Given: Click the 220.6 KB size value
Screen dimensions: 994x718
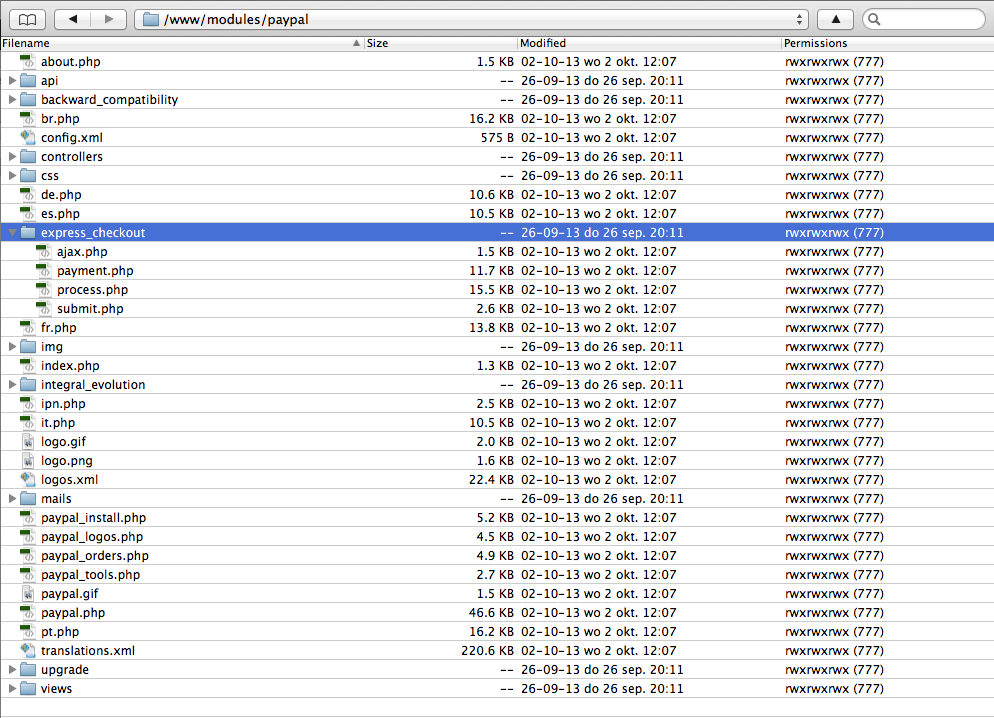Looking at the screenshot, I should pos(487,651).
